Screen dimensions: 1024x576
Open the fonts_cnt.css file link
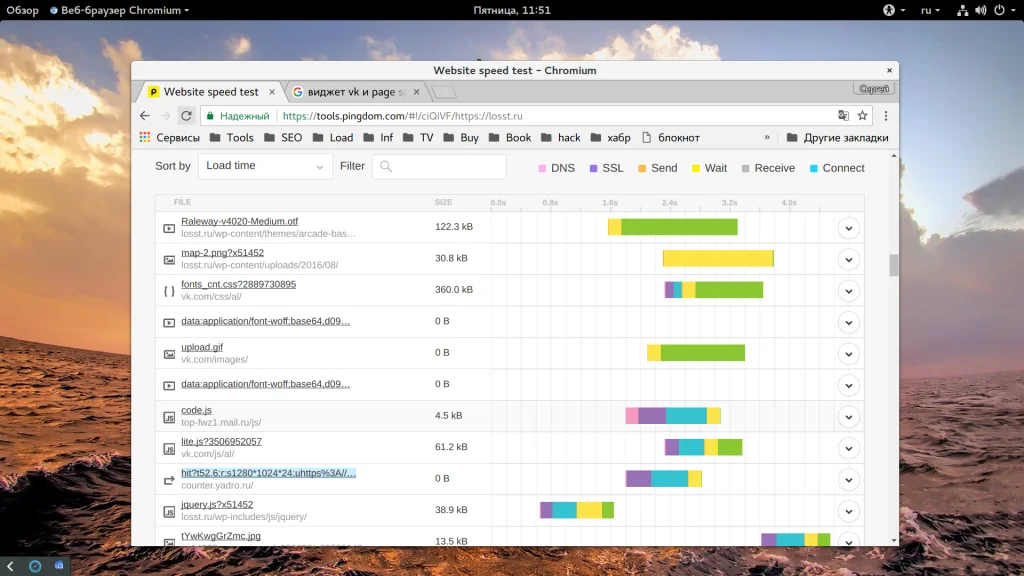tap(238, 284)
